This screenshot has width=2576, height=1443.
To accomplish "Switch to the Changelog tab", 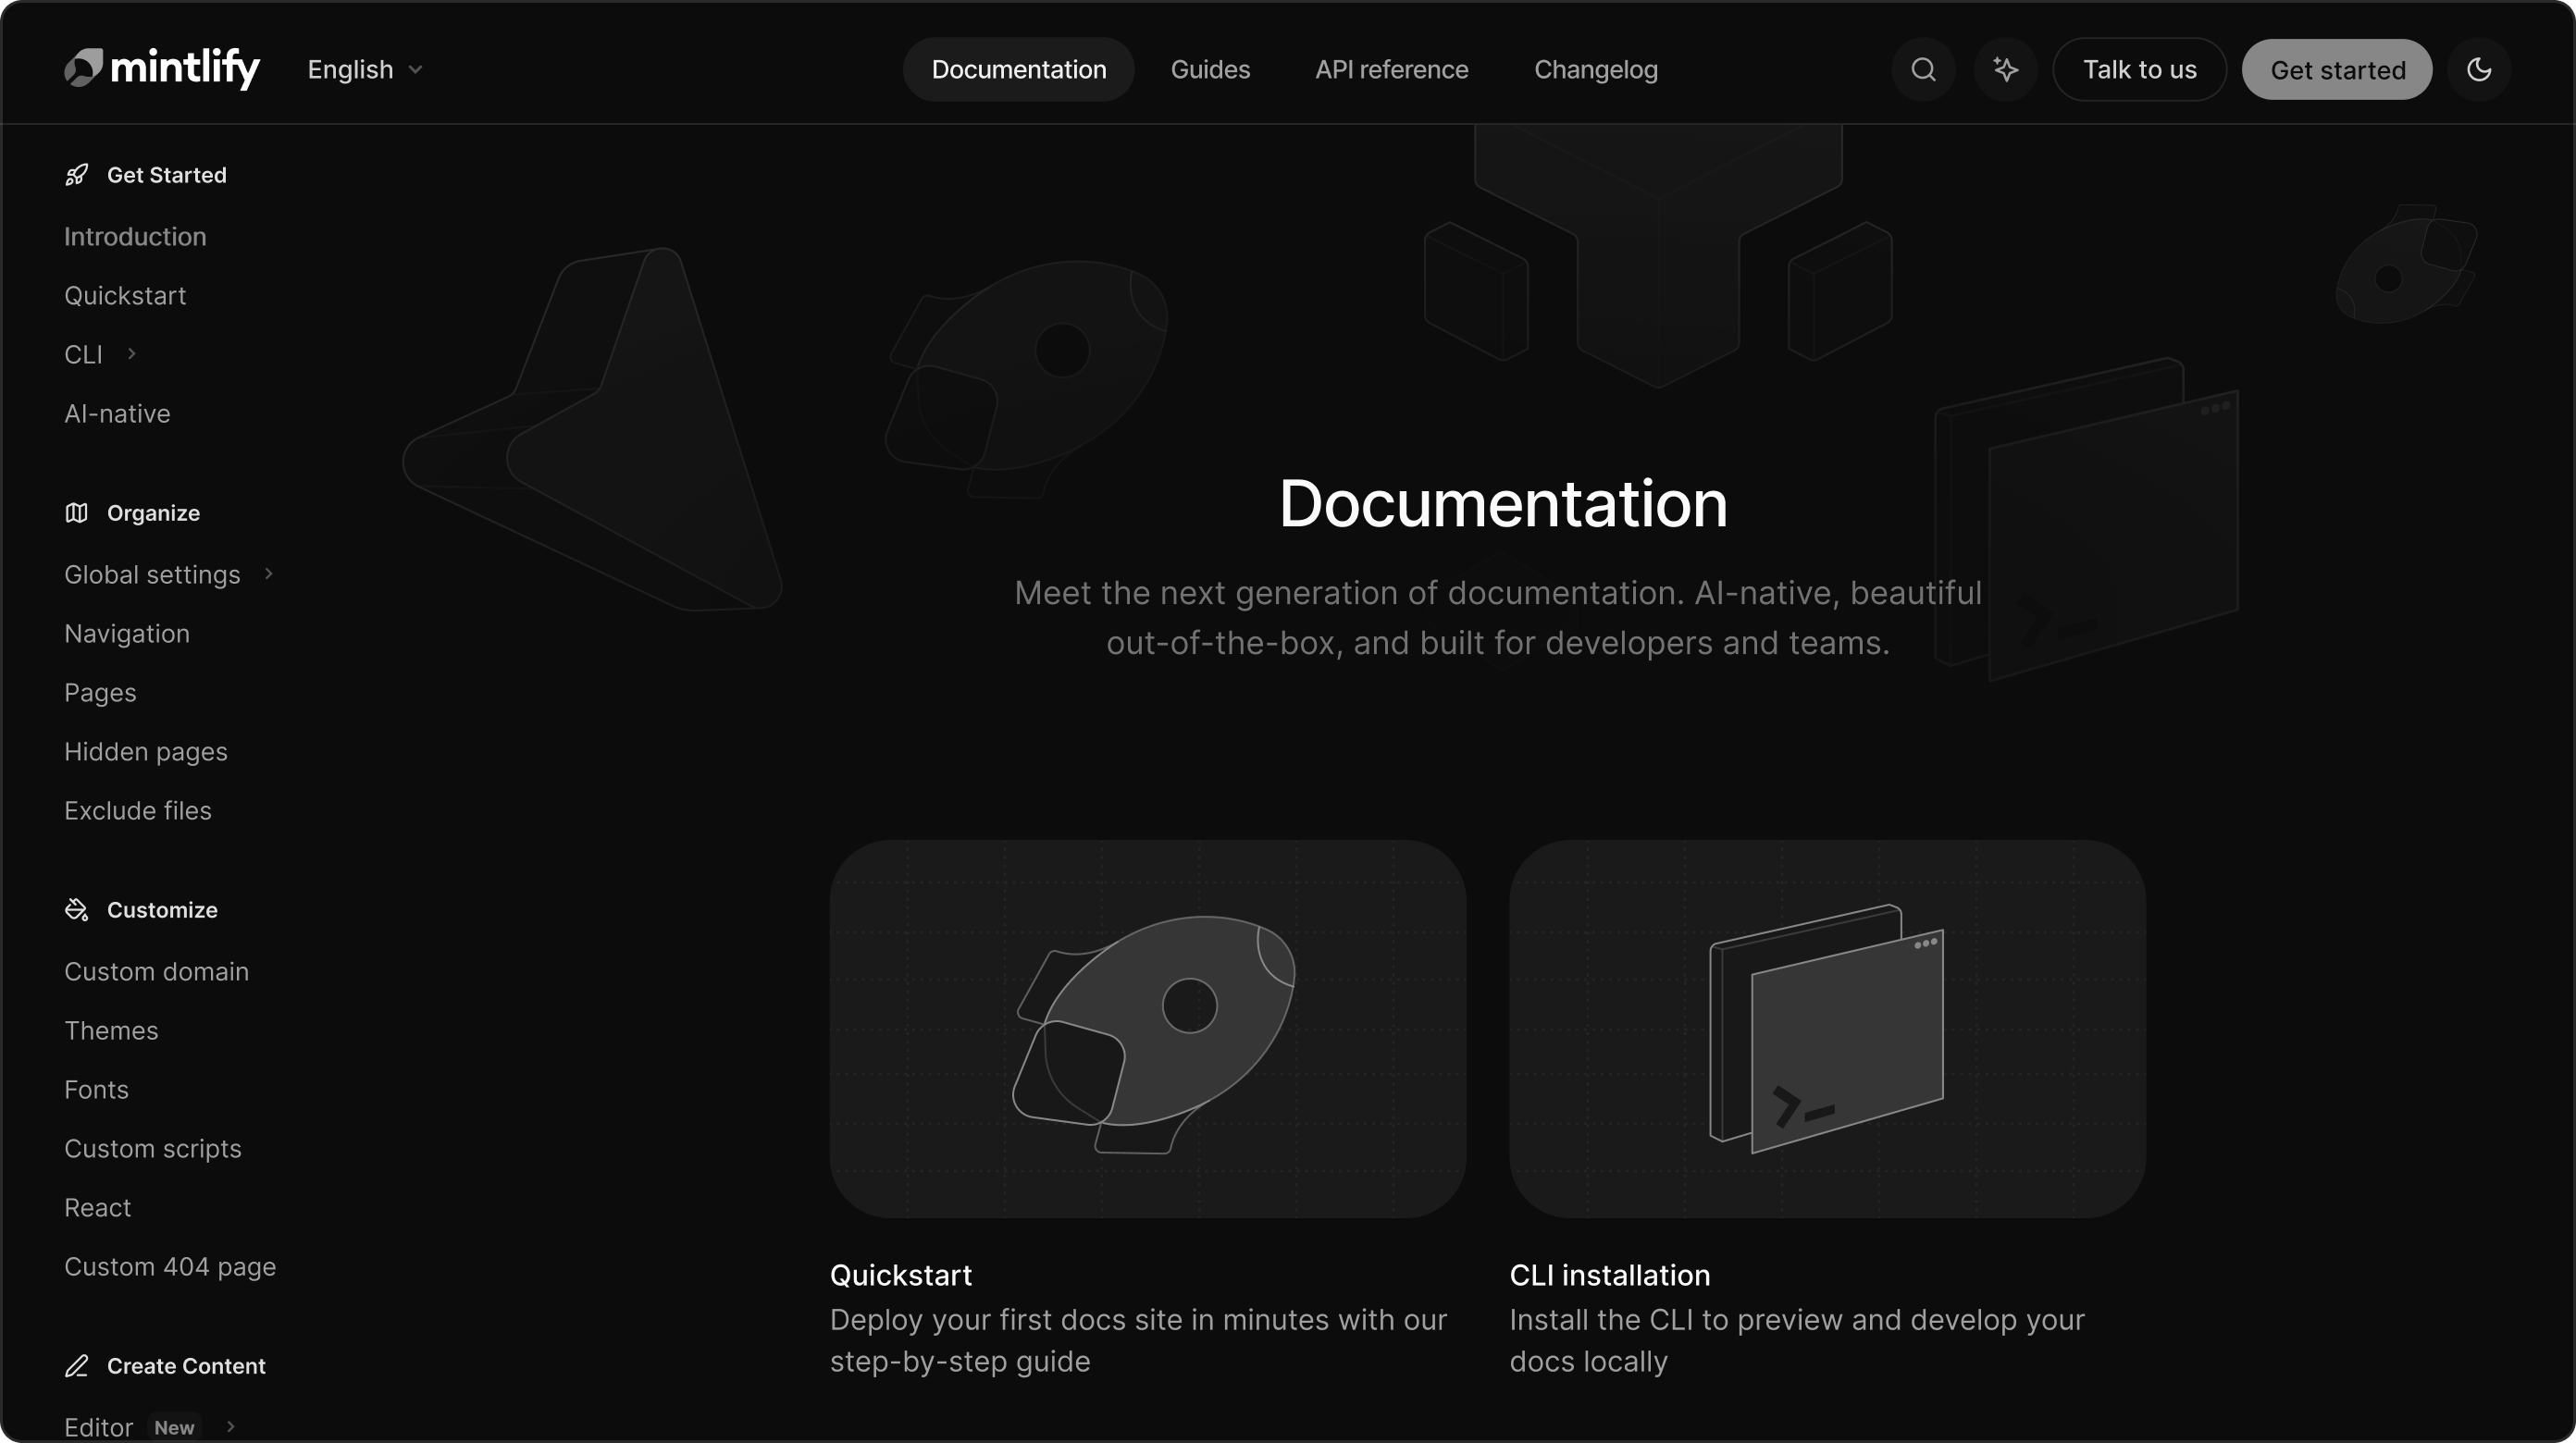I will 1596,69.
